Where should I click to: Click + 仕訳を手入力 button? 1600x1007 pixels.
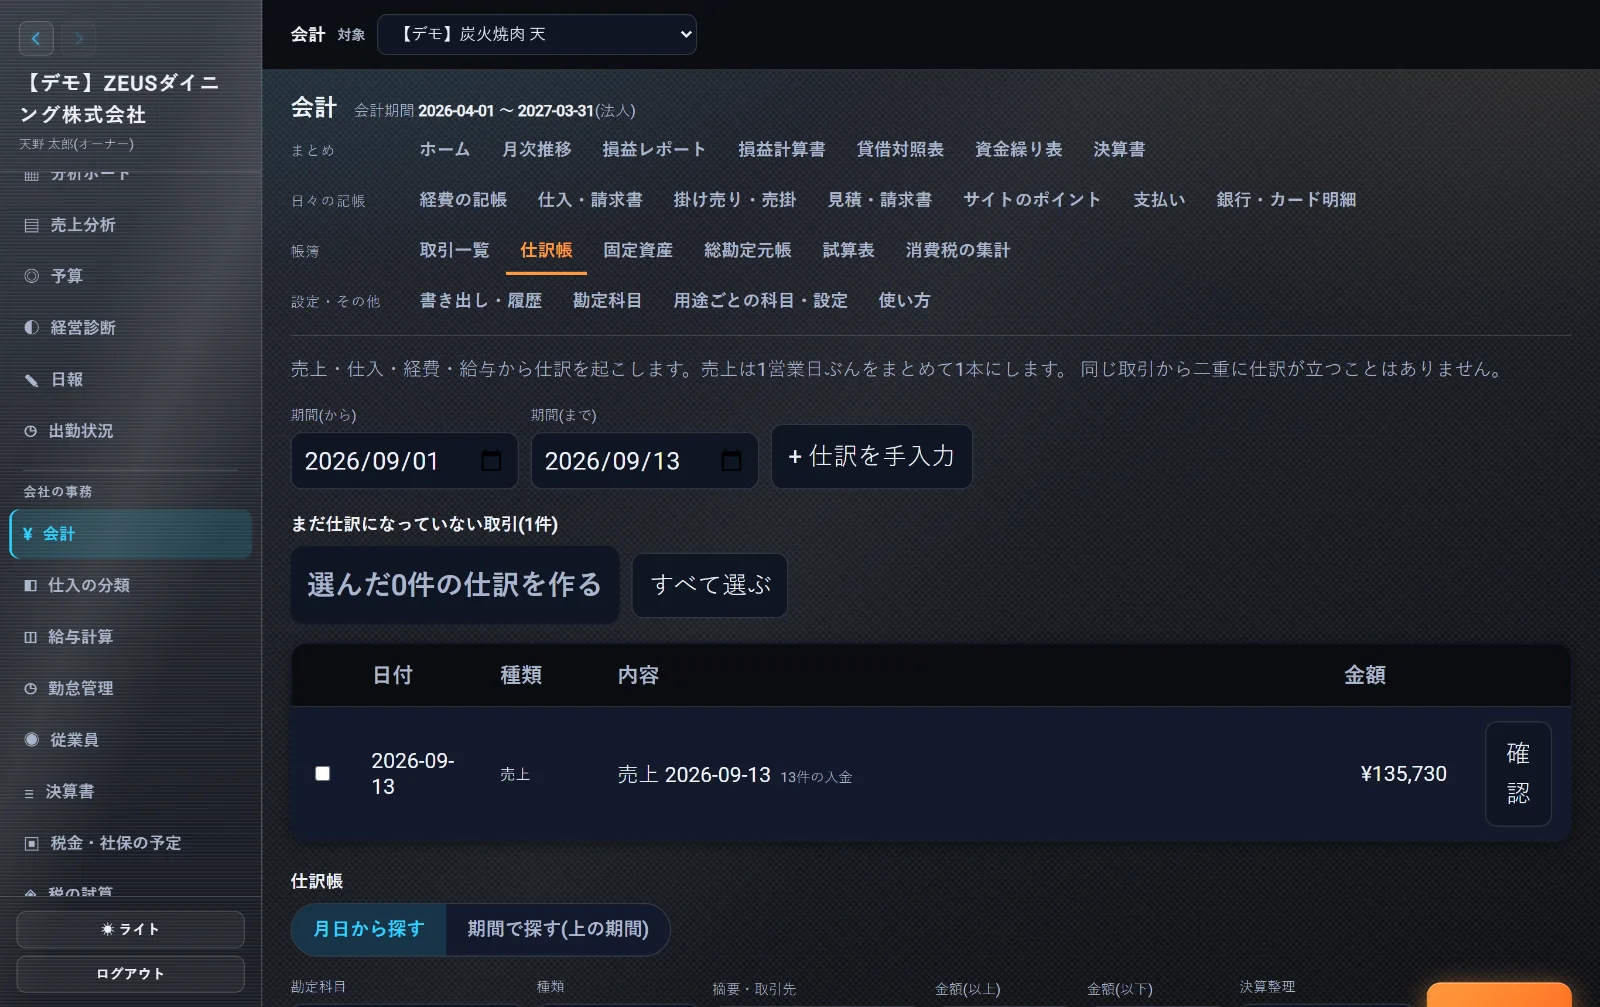(x=871, y=457)
